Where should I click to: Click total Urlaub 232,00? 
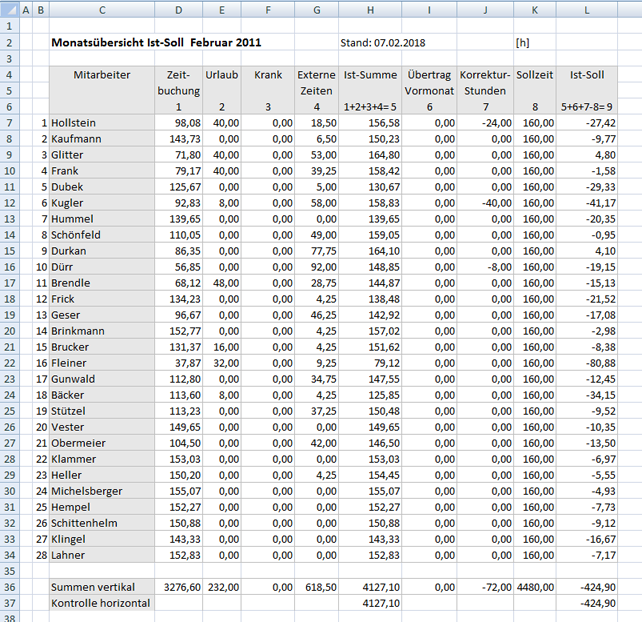point(222,587)
